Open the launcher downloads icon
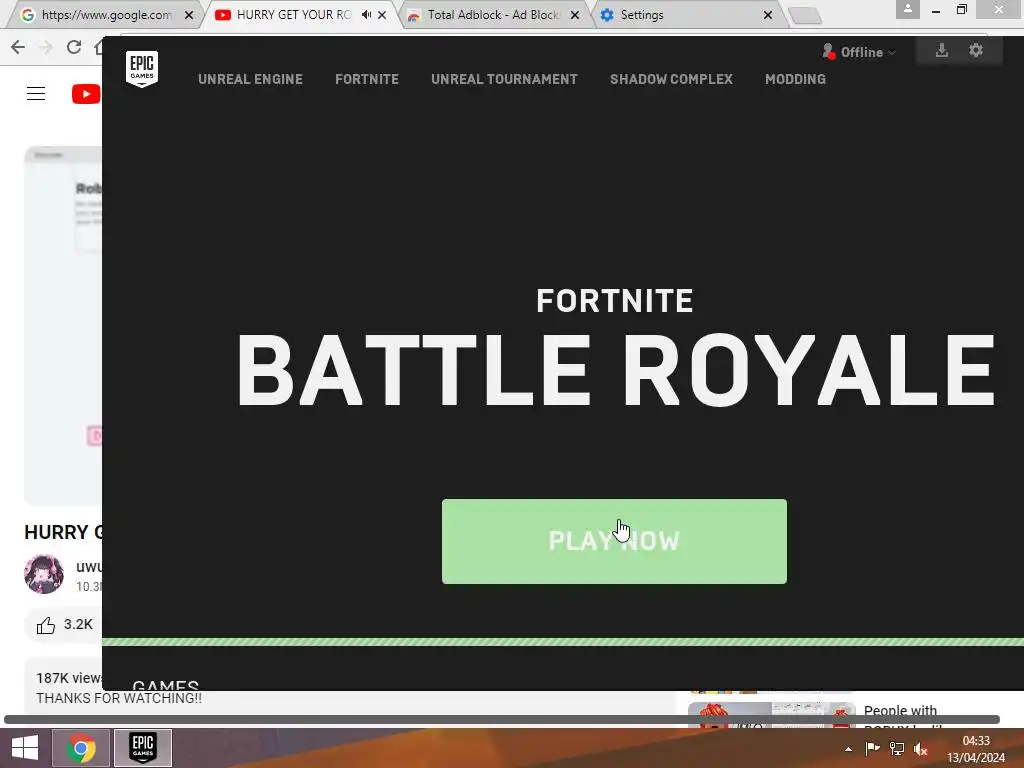Image resolution: width=1024 pixels, height=768 pixels. pyautogui.click(x=942, y=50)
